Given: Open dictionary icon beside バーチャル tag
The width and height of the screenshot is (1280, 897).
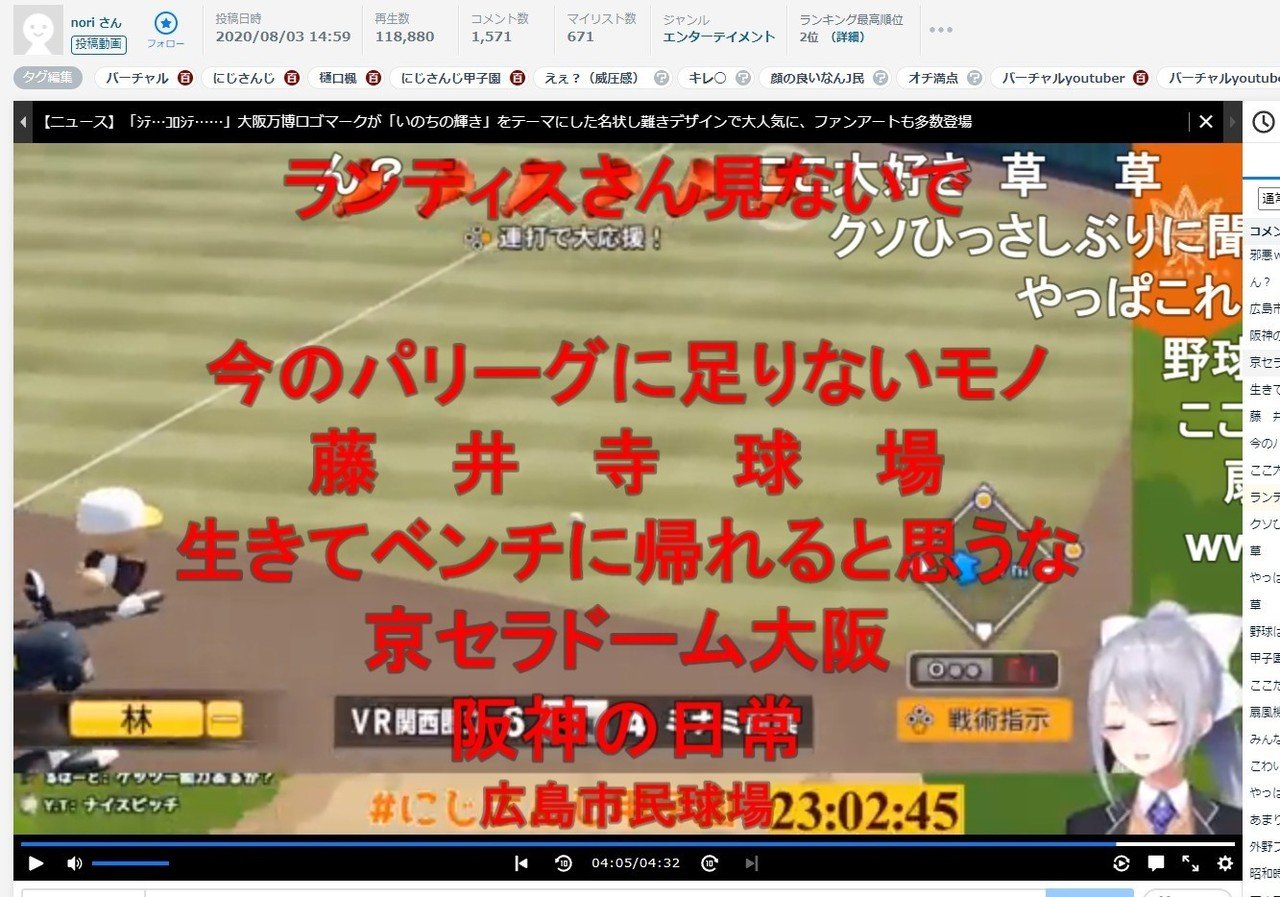Looking at the screenshot, I should (185, 78).
